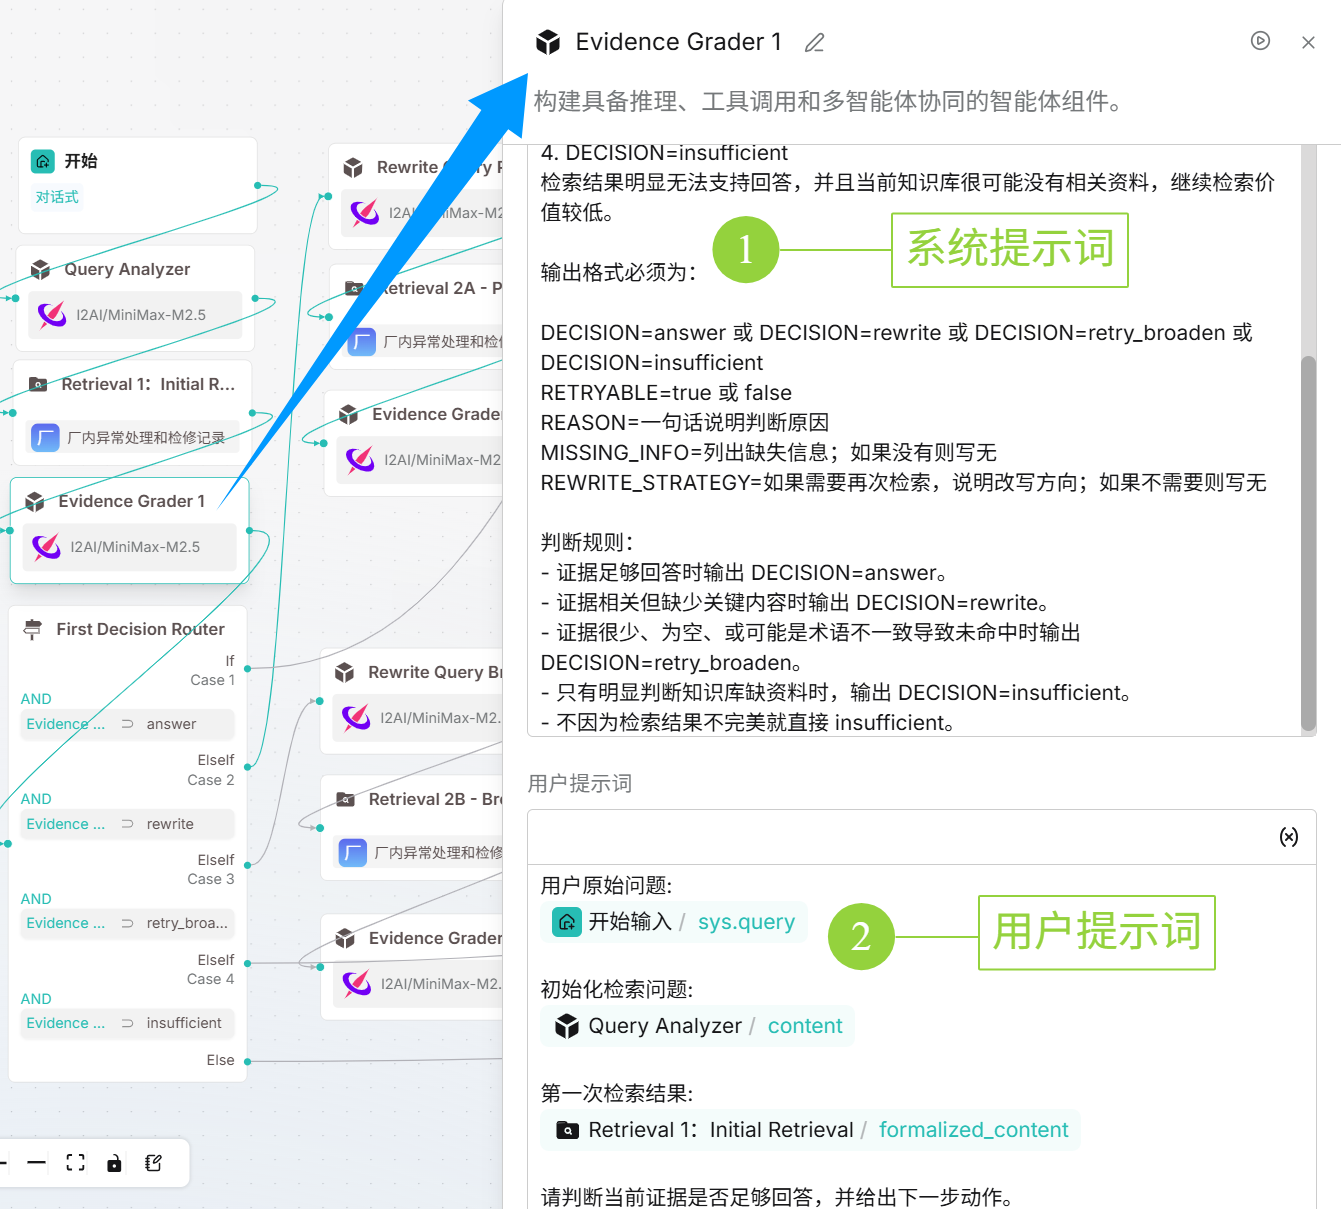The image size is (1341, 1209).
Task: Click knowledge base in Retrieval 2A node
Action: 422,342
